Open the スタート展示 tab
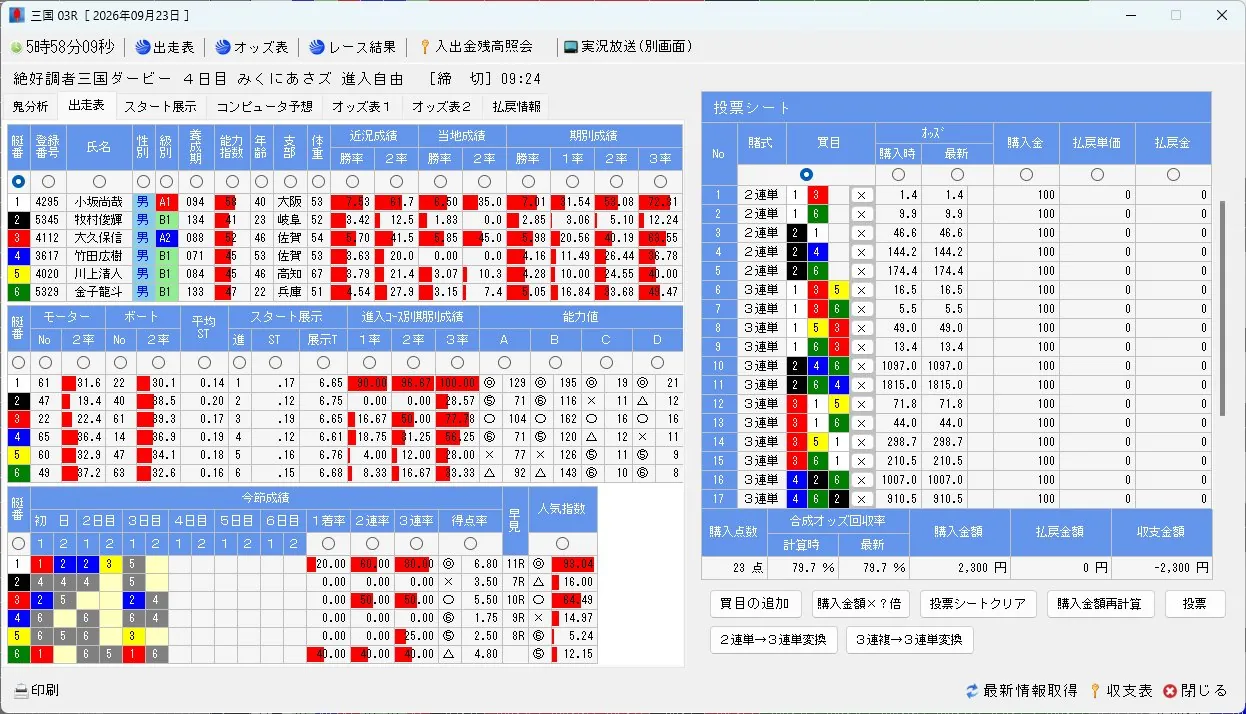Viewport: 1246px width, 714px height. point(160,106)
